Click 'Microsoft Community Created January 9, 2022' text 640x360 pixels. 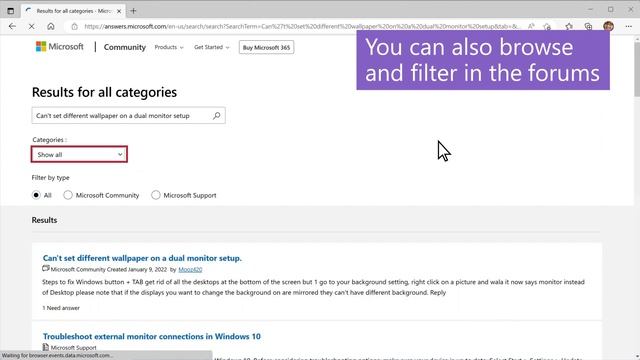tap(109, 269)
